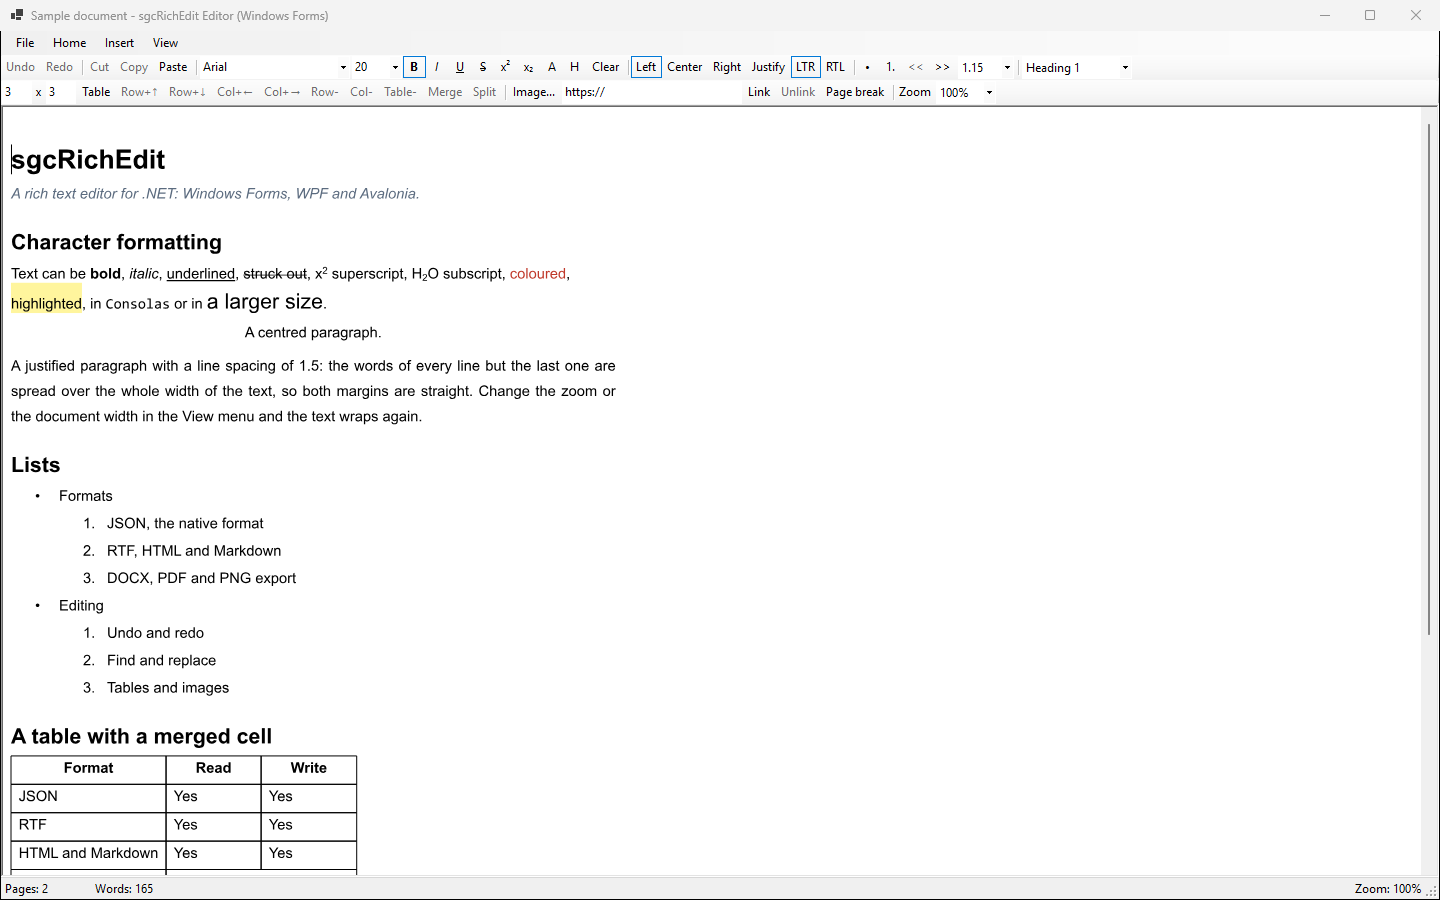Clear formatting with the Clear button
This screenshot has width=1440, height=900.
(606, 67)
